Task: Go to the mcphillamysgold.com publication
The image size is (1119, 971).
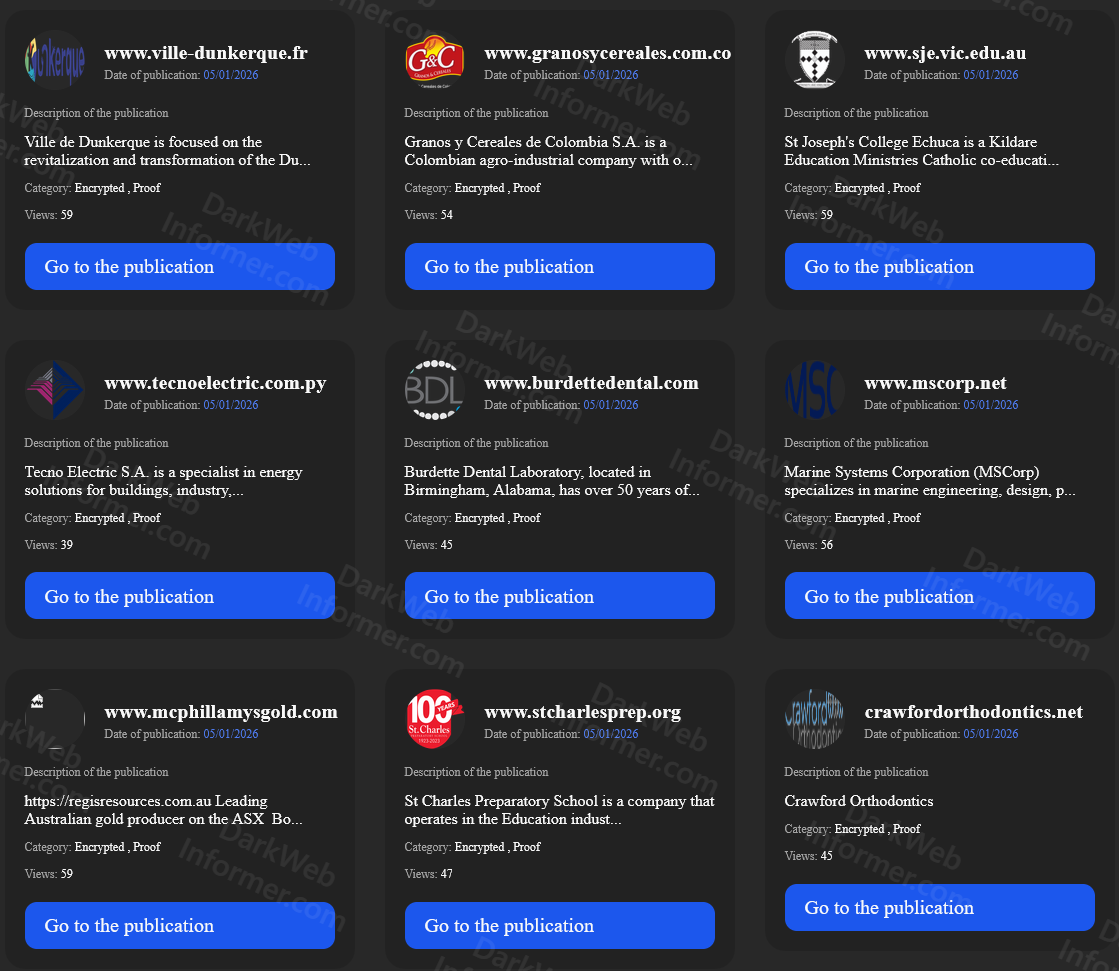Action: click(180, 926)
